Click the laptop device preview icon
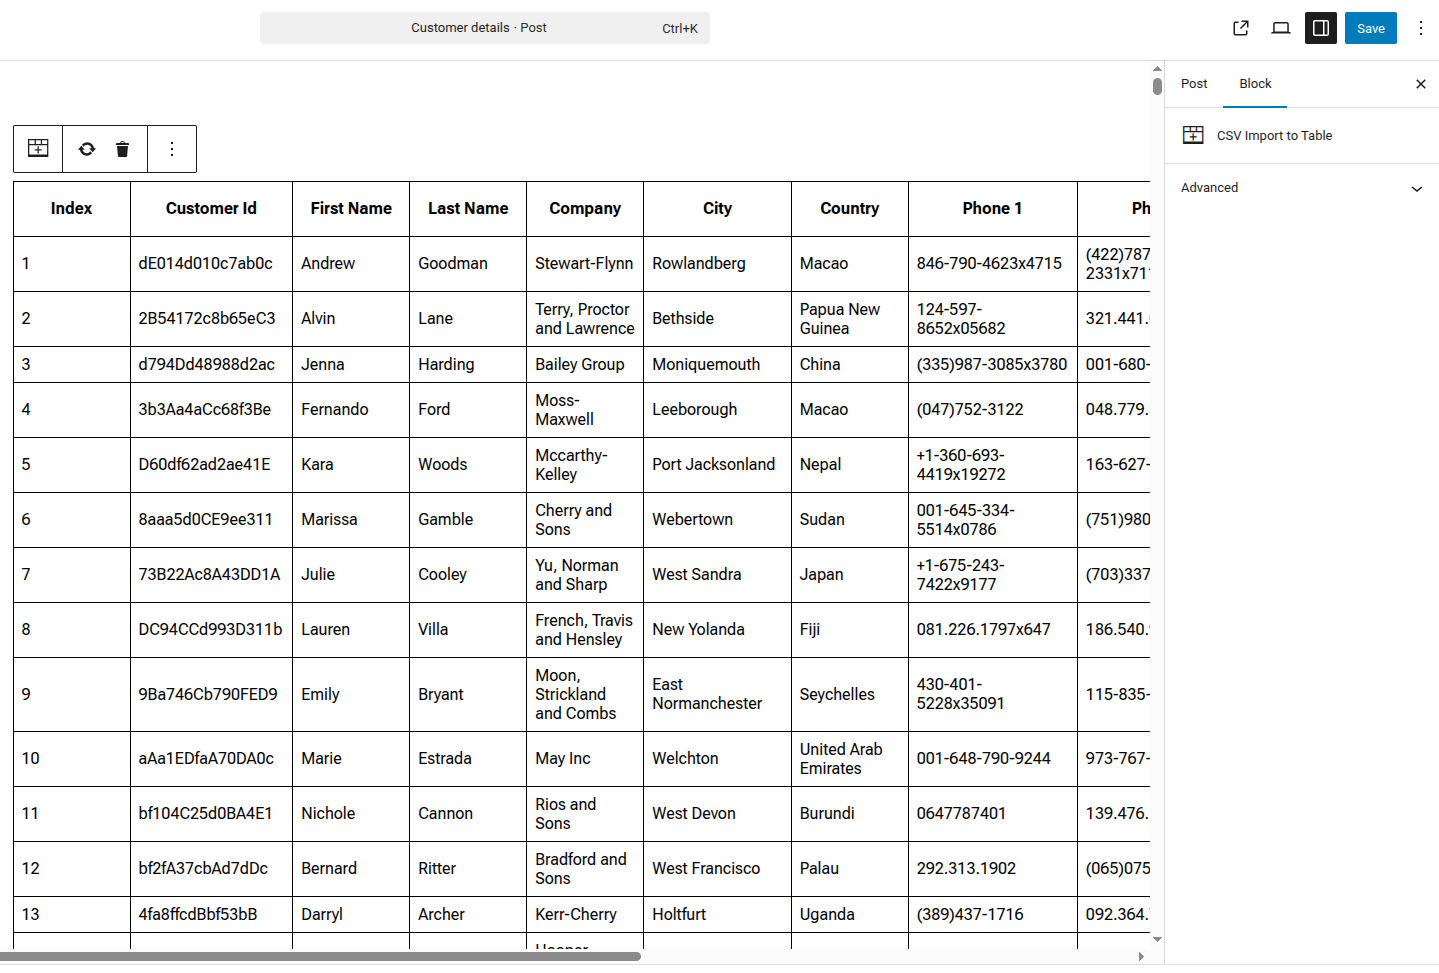The height and width of the screenshot is (973, 1439). pyautogui.click(x=1281, y=28)
